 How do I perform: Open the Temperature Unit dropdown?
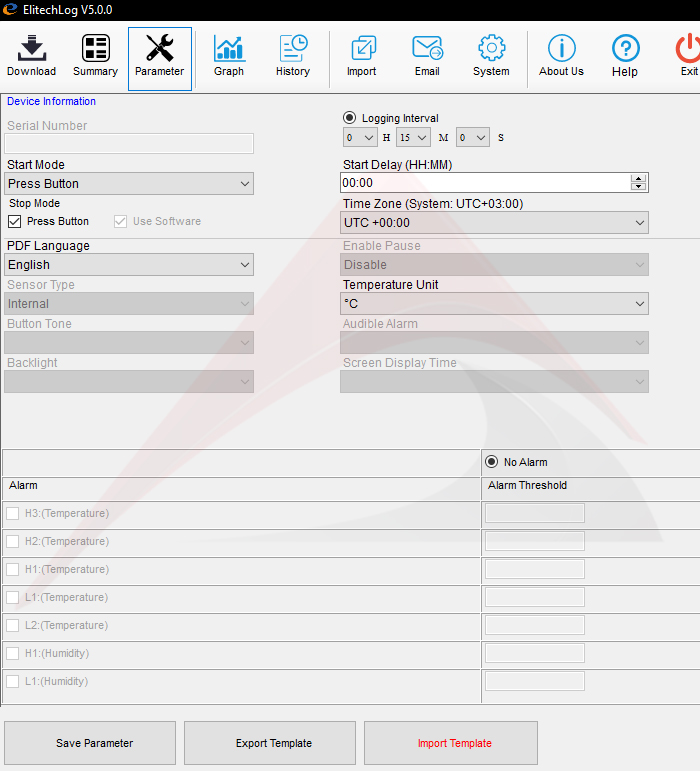click(494, 304)
